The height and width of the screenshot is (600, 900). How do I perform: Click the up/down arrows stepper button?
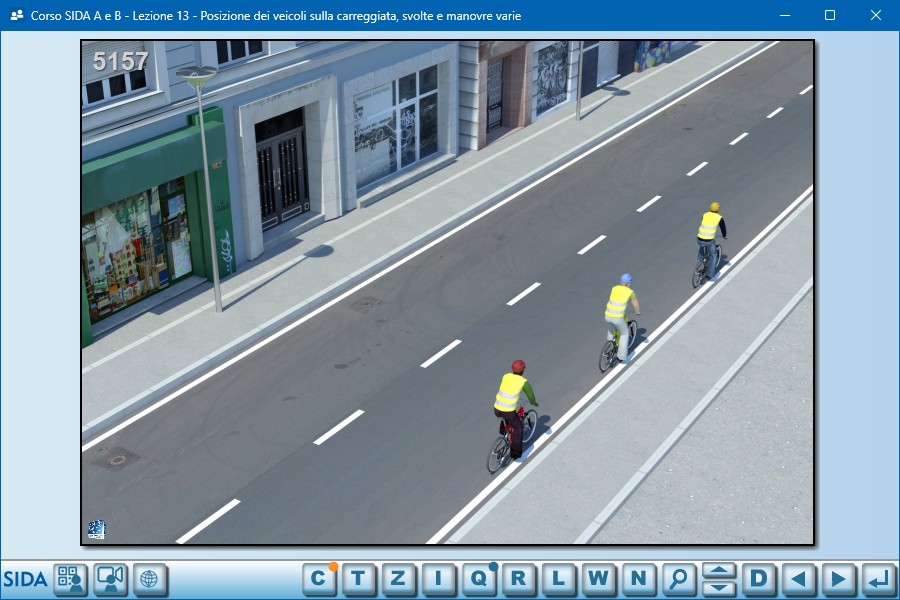click(x=719, y=578)
